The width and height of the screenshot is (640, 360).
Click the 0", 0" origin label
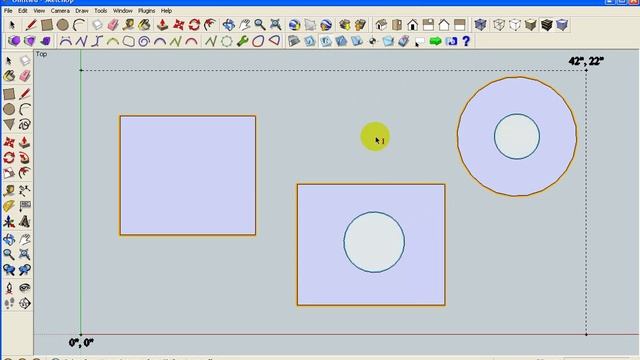pyautogui.click(x=81, y=343)
